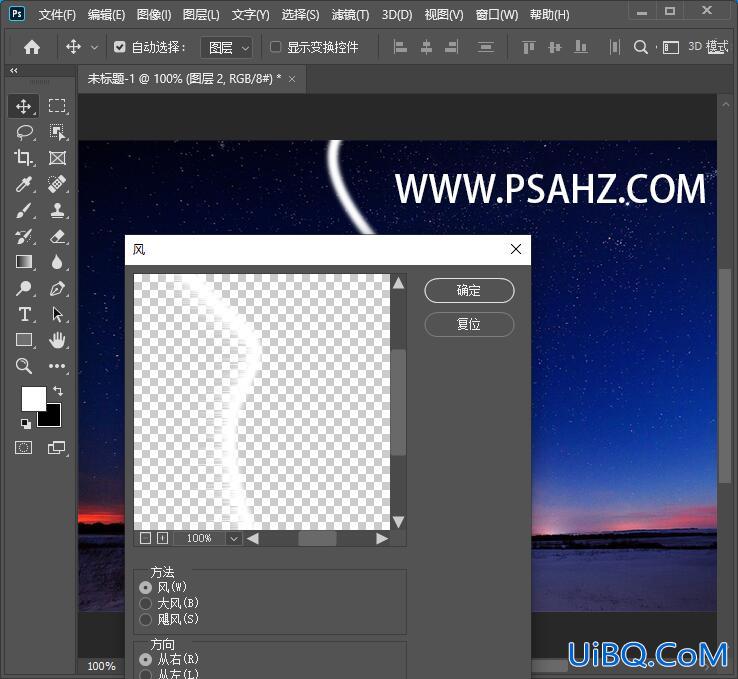Swap foreground and background colors
This screenshot has width=738, height=679.
point(58,391)
